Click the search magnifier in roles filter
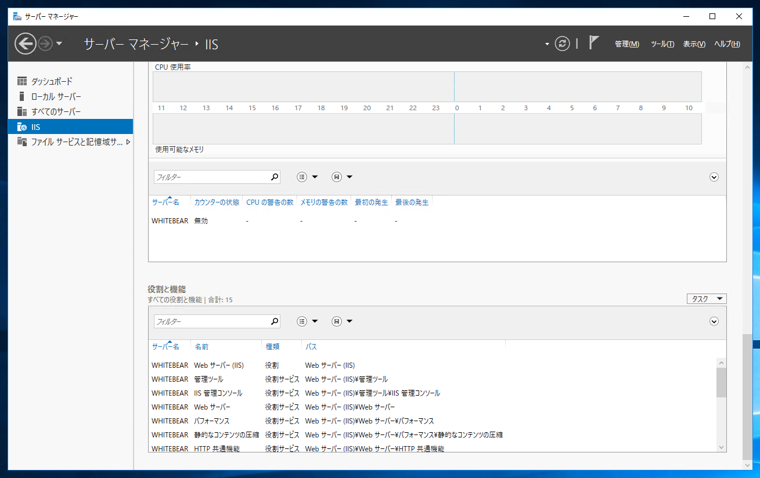The width and height of the screenshot is (760, 478). (275, 321)
